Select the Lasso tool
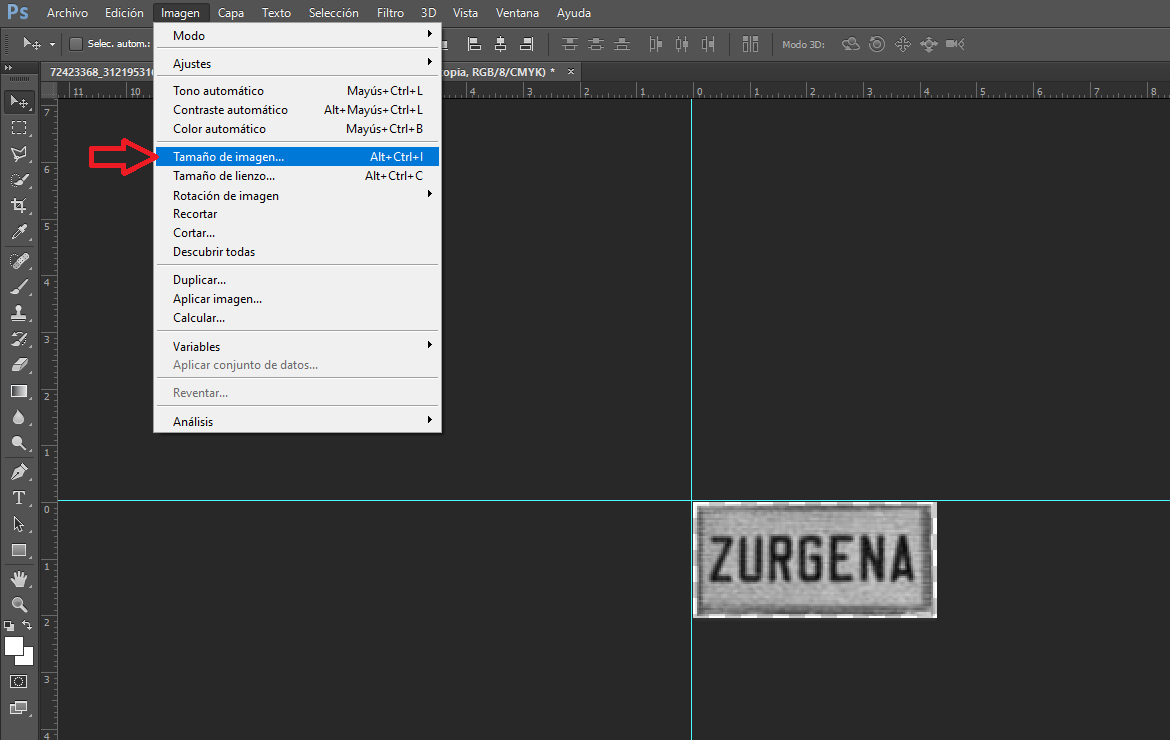This screenshot has width=1170, height=740. 19,154
